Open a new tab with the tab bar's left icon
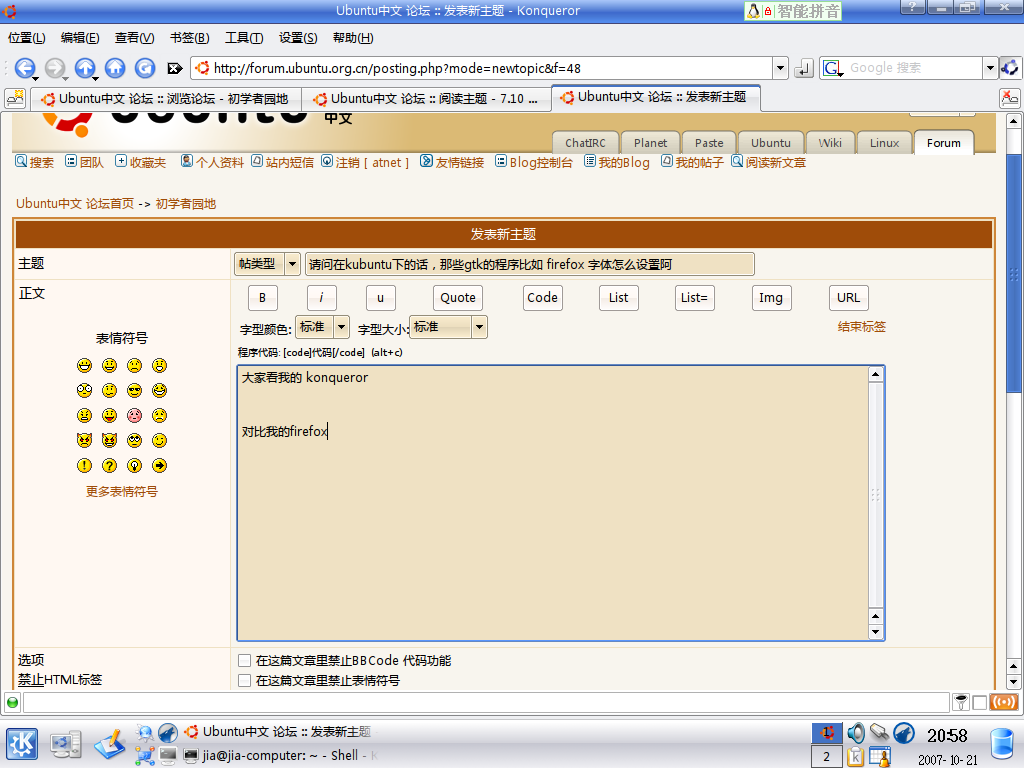1024x768 pixels. click(14, 99)
